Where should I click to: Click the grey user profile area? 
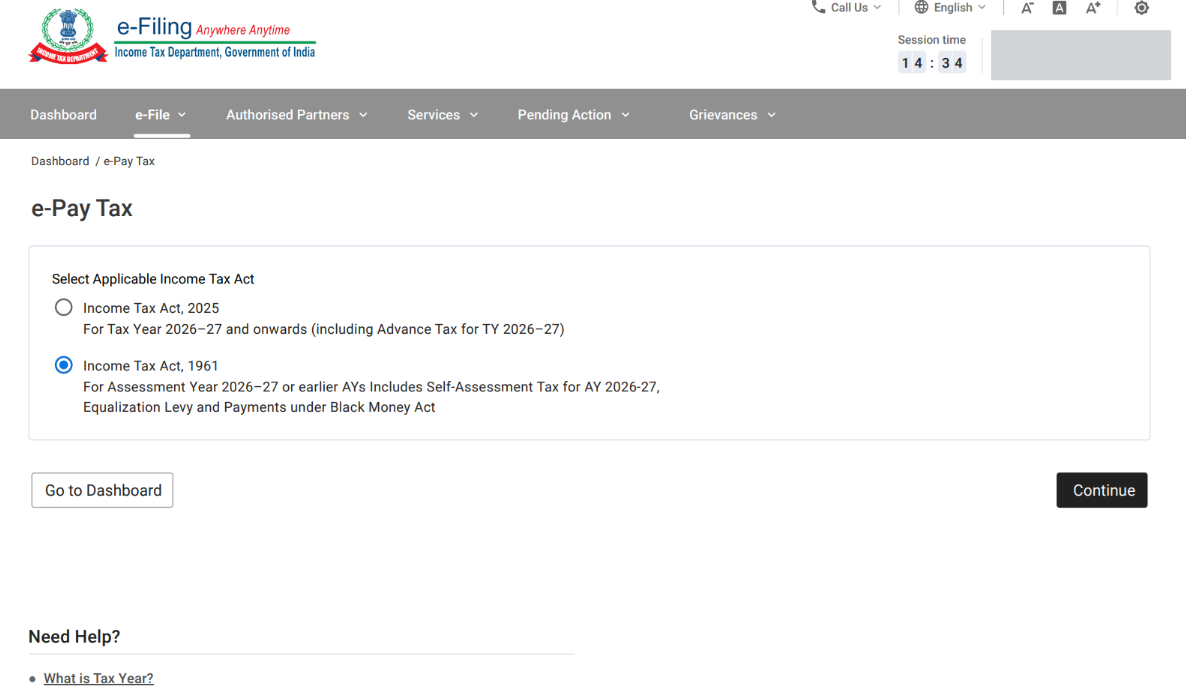1080,55
